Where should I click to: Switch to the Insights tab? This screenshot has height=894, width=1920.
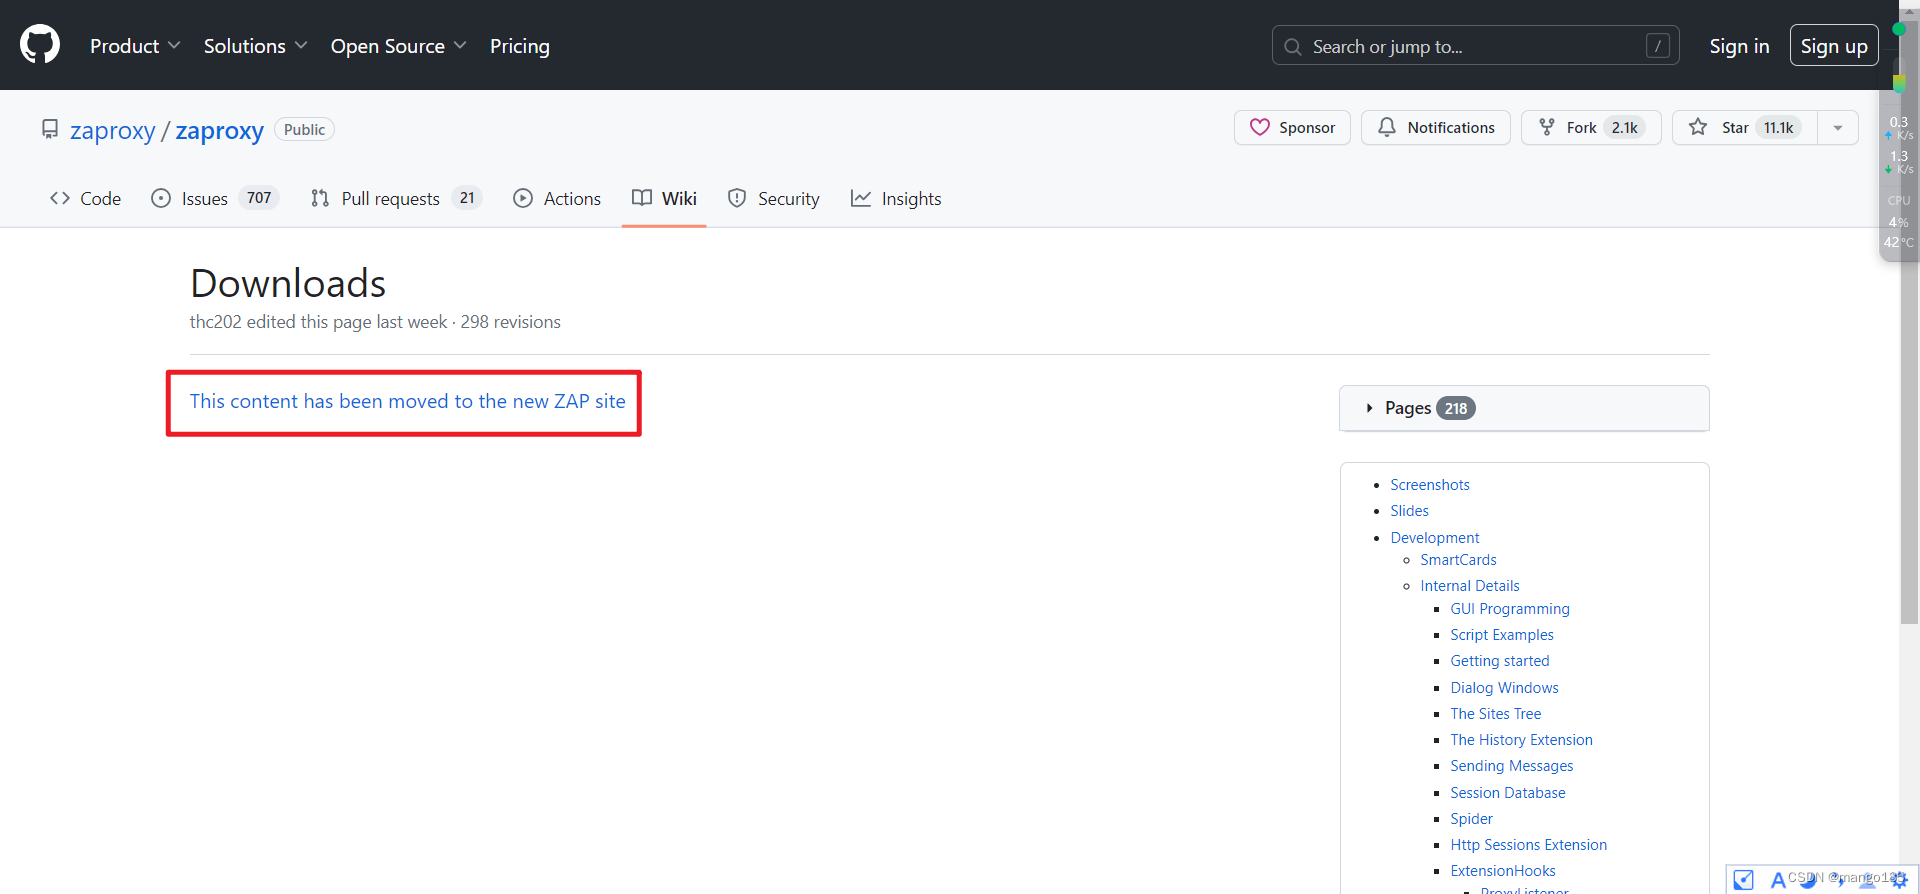pyautogui.click(x=896, y=198)
